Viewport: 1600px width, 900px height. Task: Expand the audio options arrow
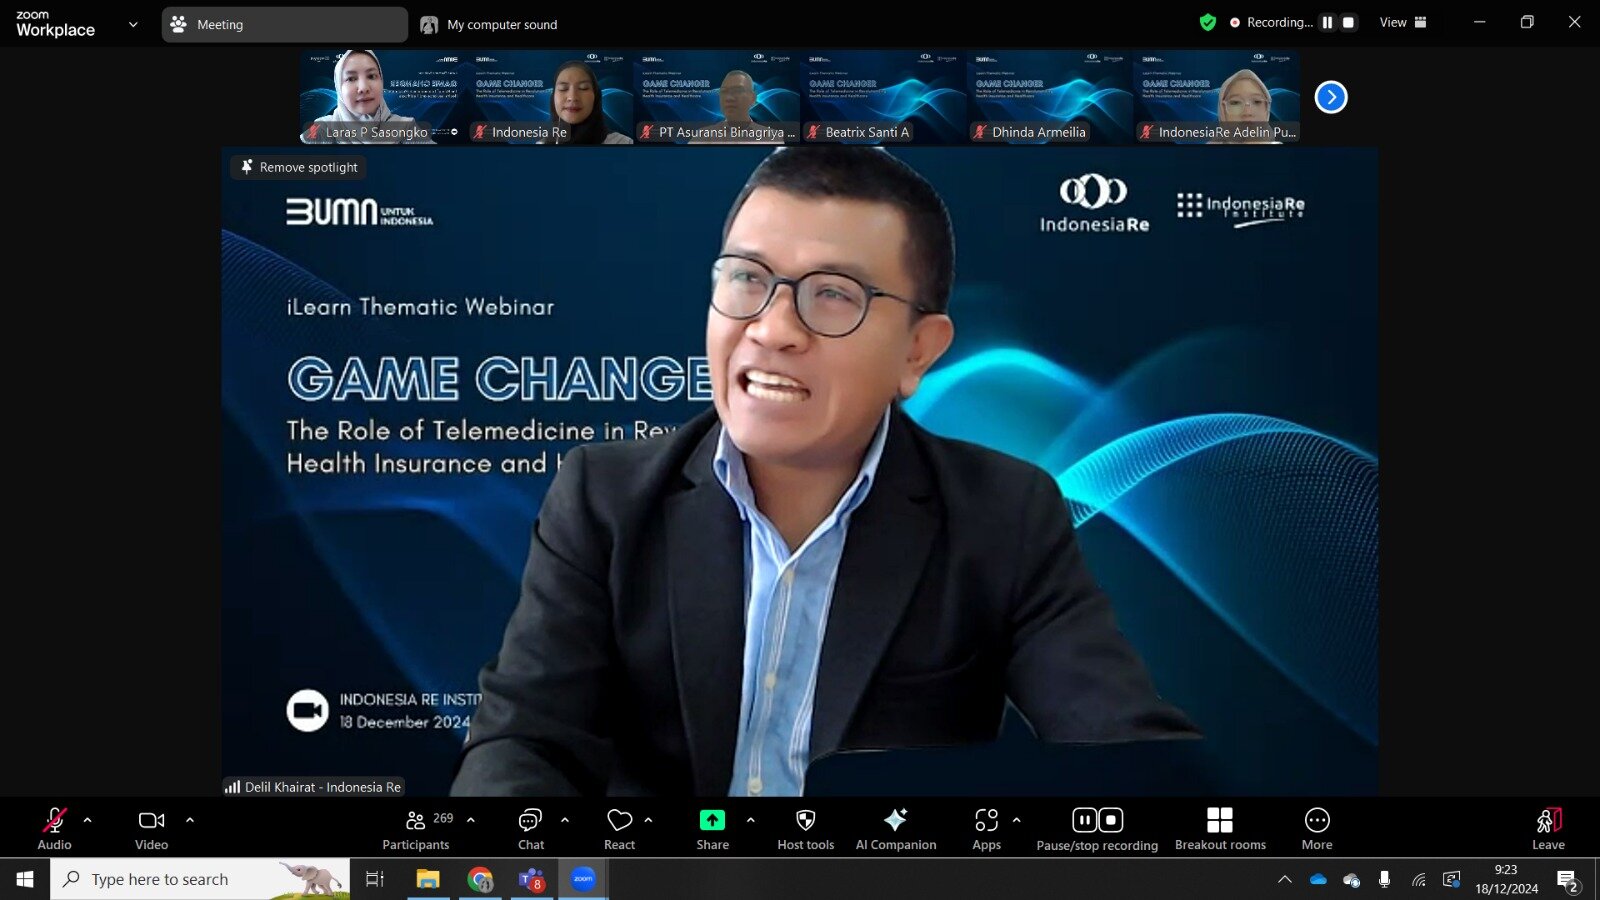click(88, 820)
